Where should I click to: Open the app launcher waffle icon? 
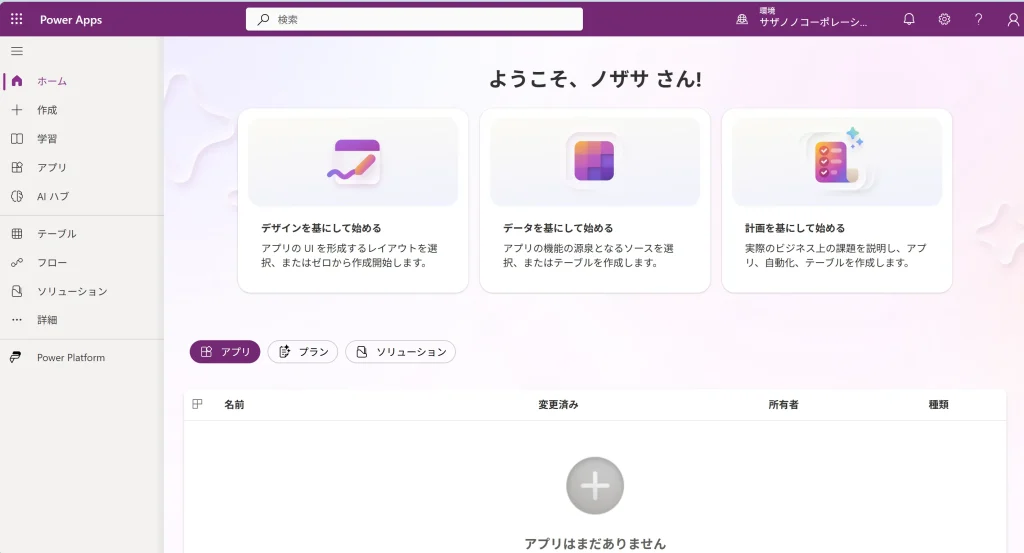tap(16, 19)
